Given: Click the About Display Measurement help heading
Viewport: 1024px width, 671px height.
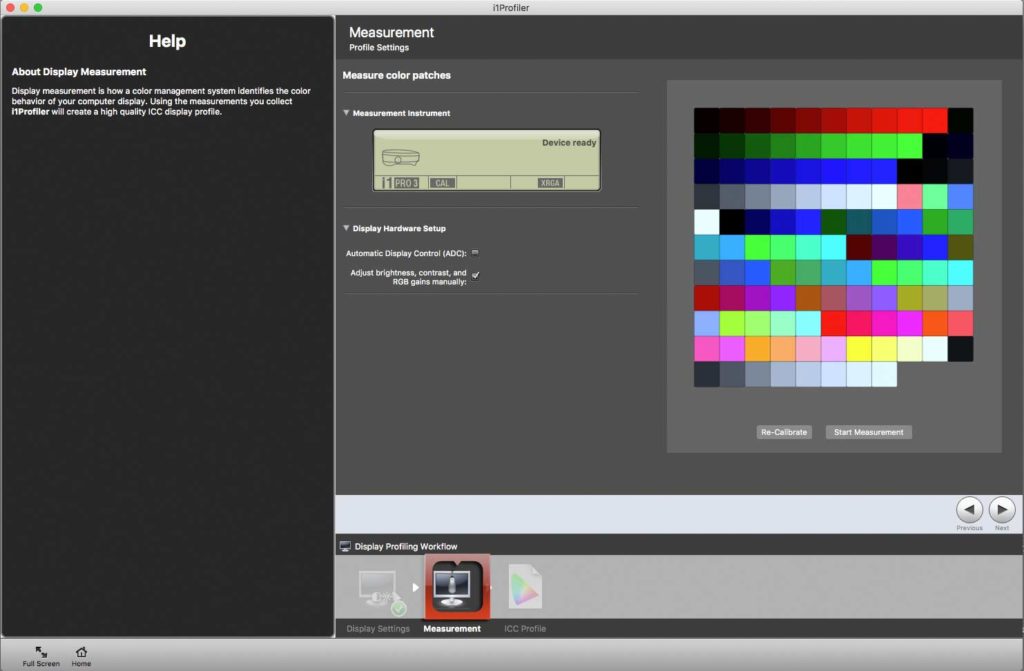Looking at the screenshot, I should 79,72.
